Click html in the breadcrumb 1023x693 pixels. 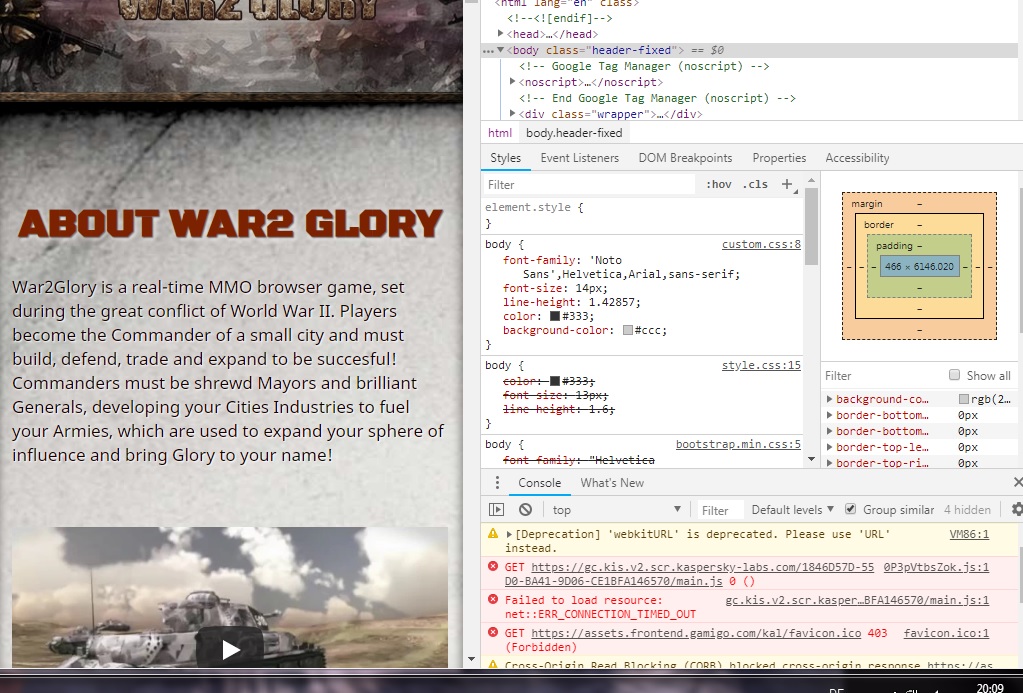click(x=500, y=133)
